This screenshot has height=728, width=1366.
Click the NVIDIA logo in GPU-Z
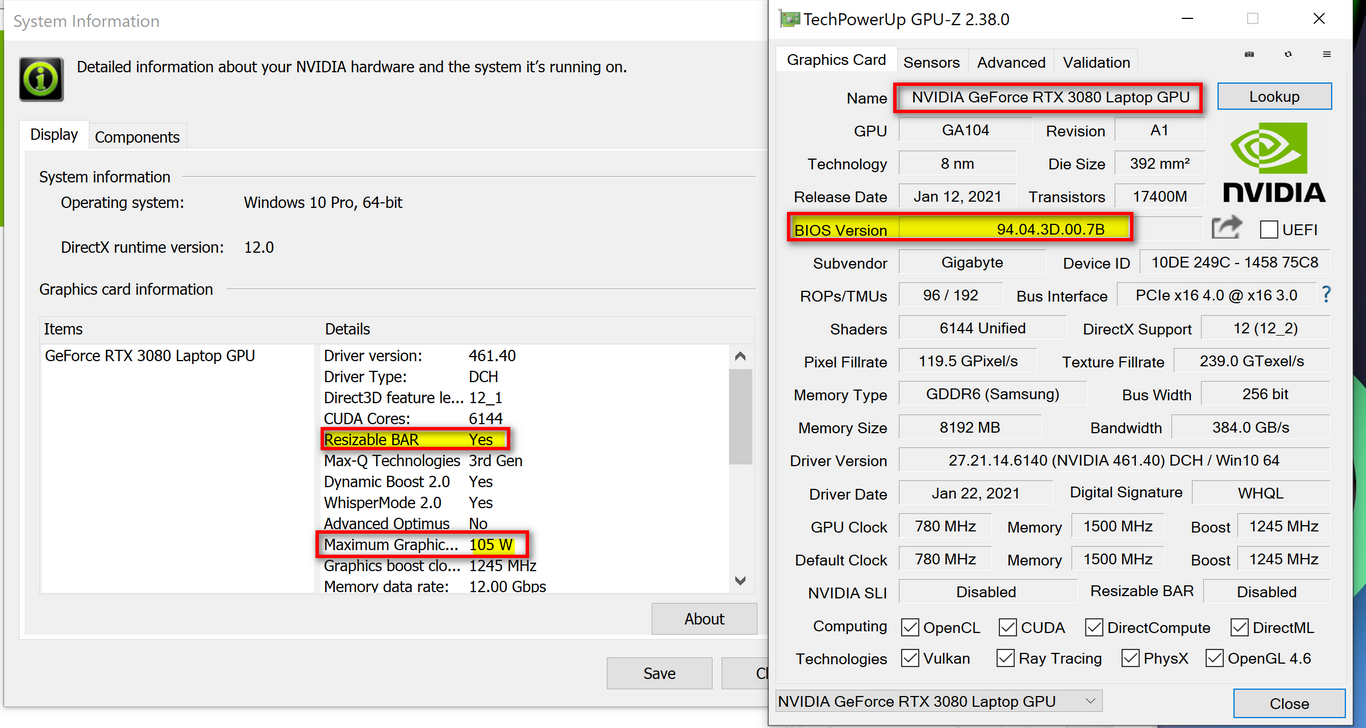1273,162
